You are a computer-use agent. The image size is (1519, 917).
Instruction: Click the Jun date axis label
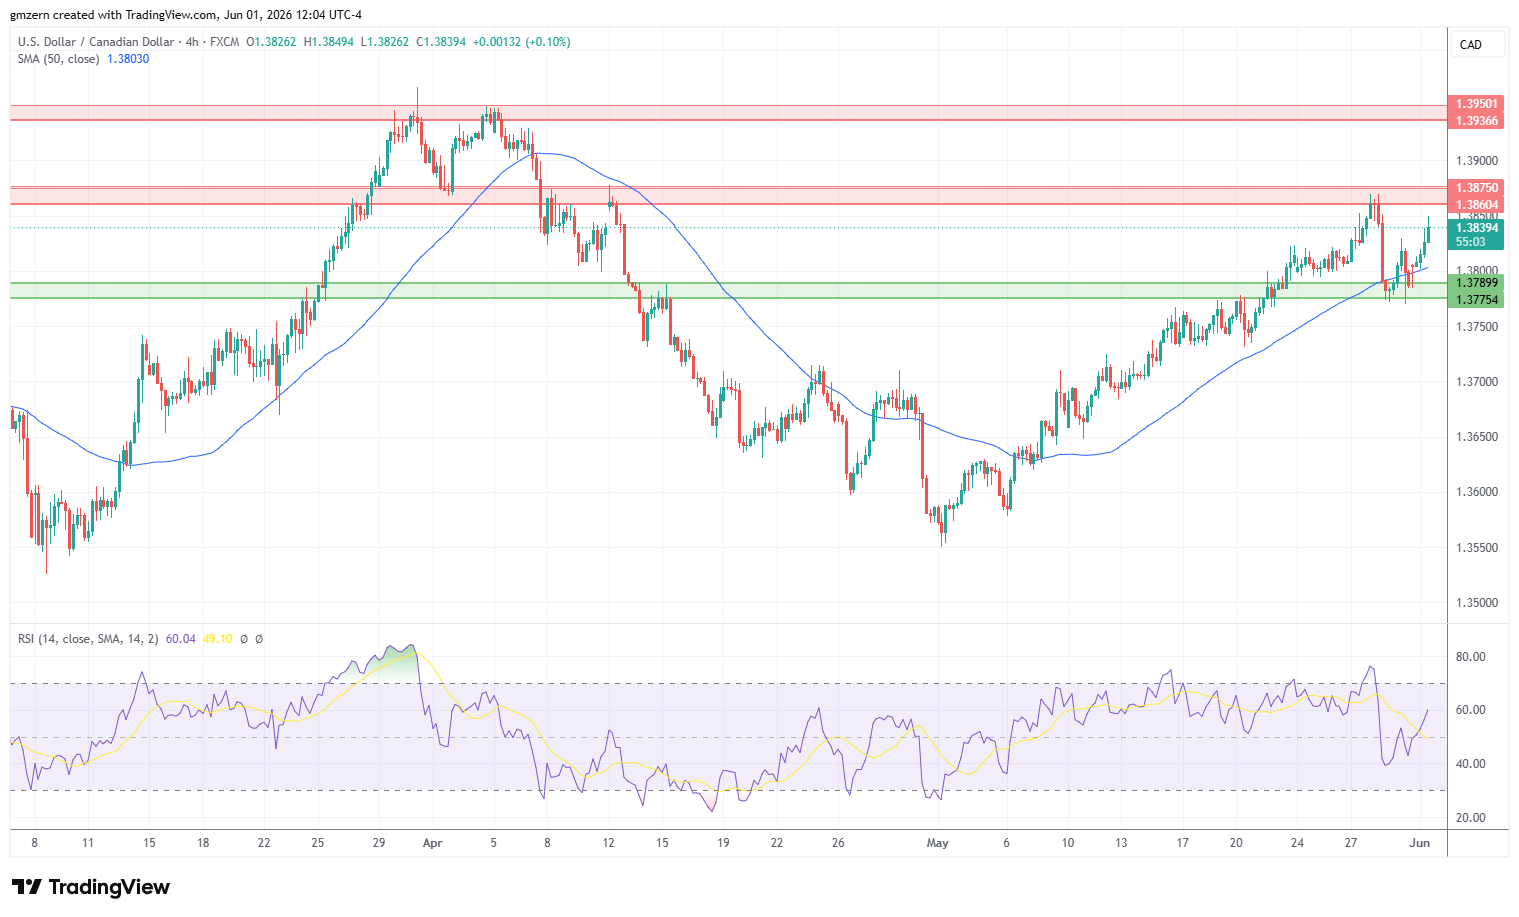point(1420,843)
